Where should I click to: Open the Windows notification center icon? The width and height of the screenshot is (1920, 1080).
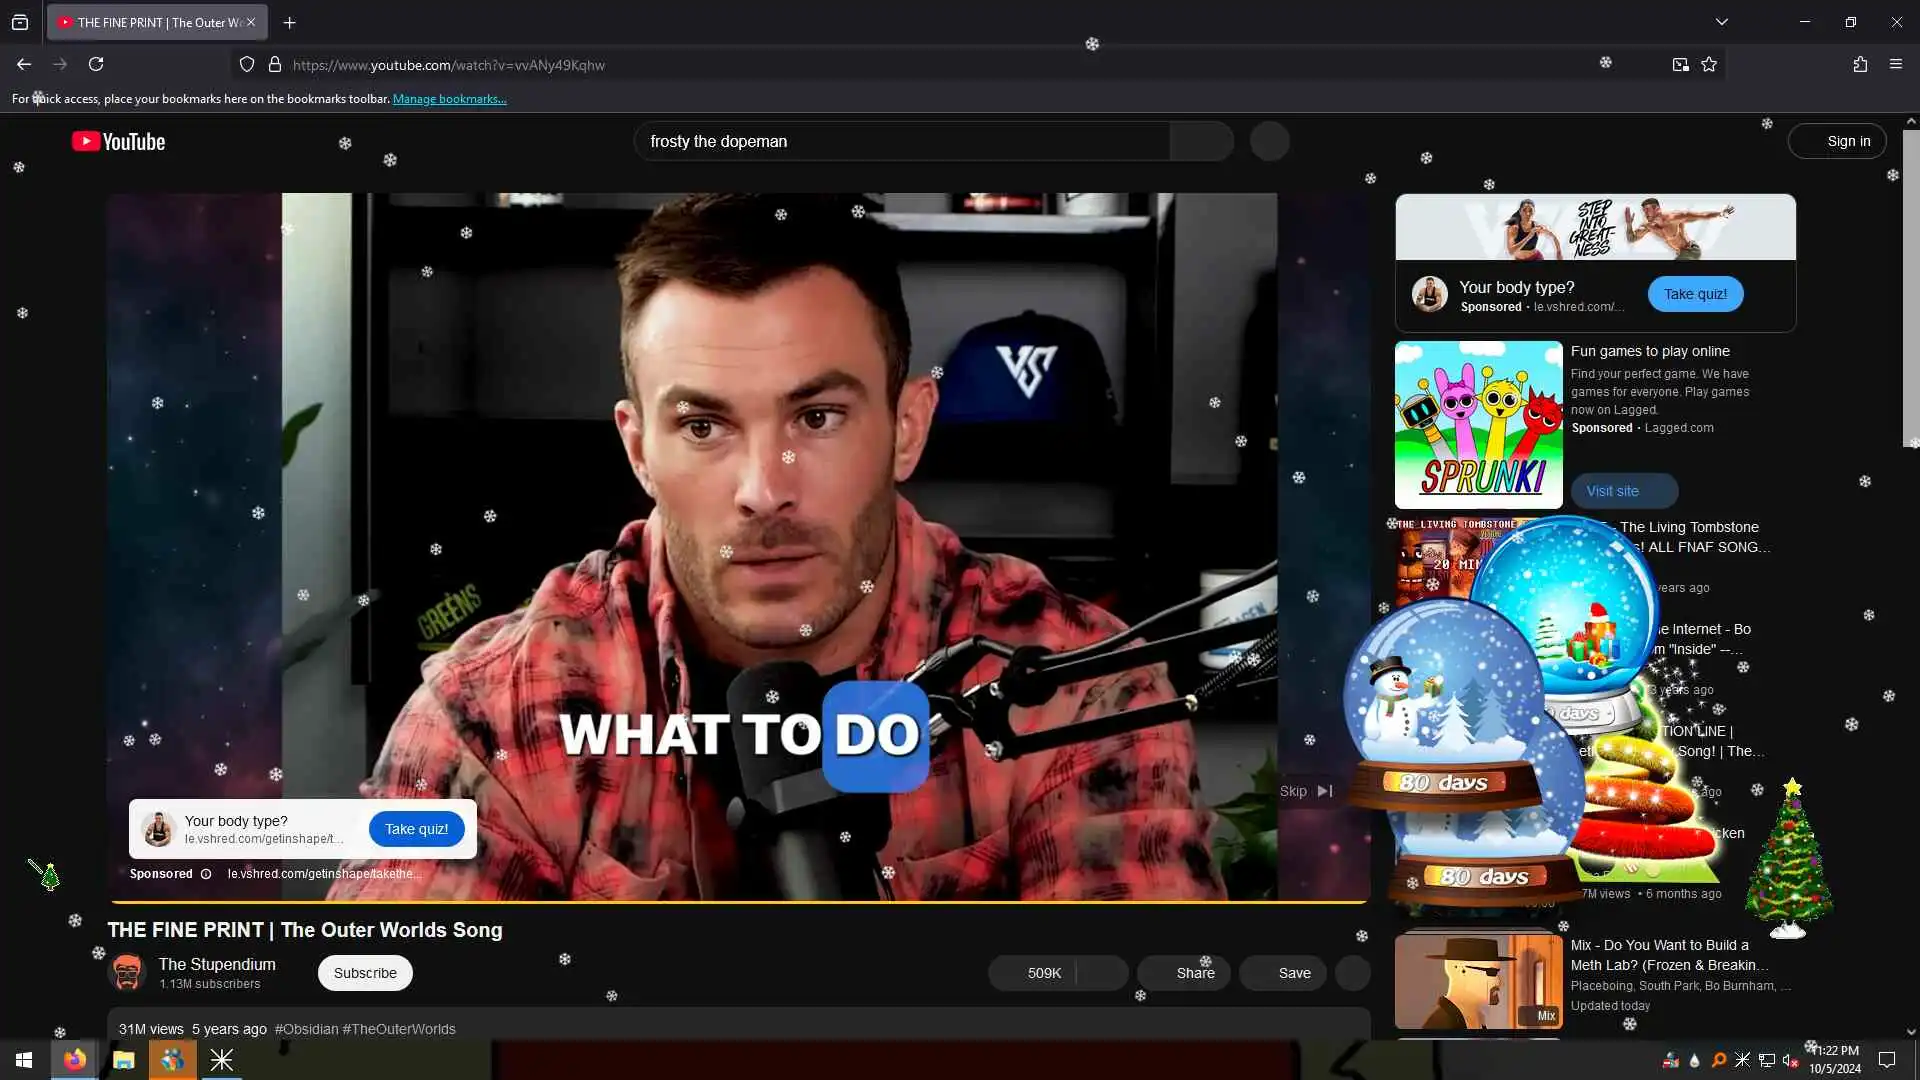point(1887,1060)
